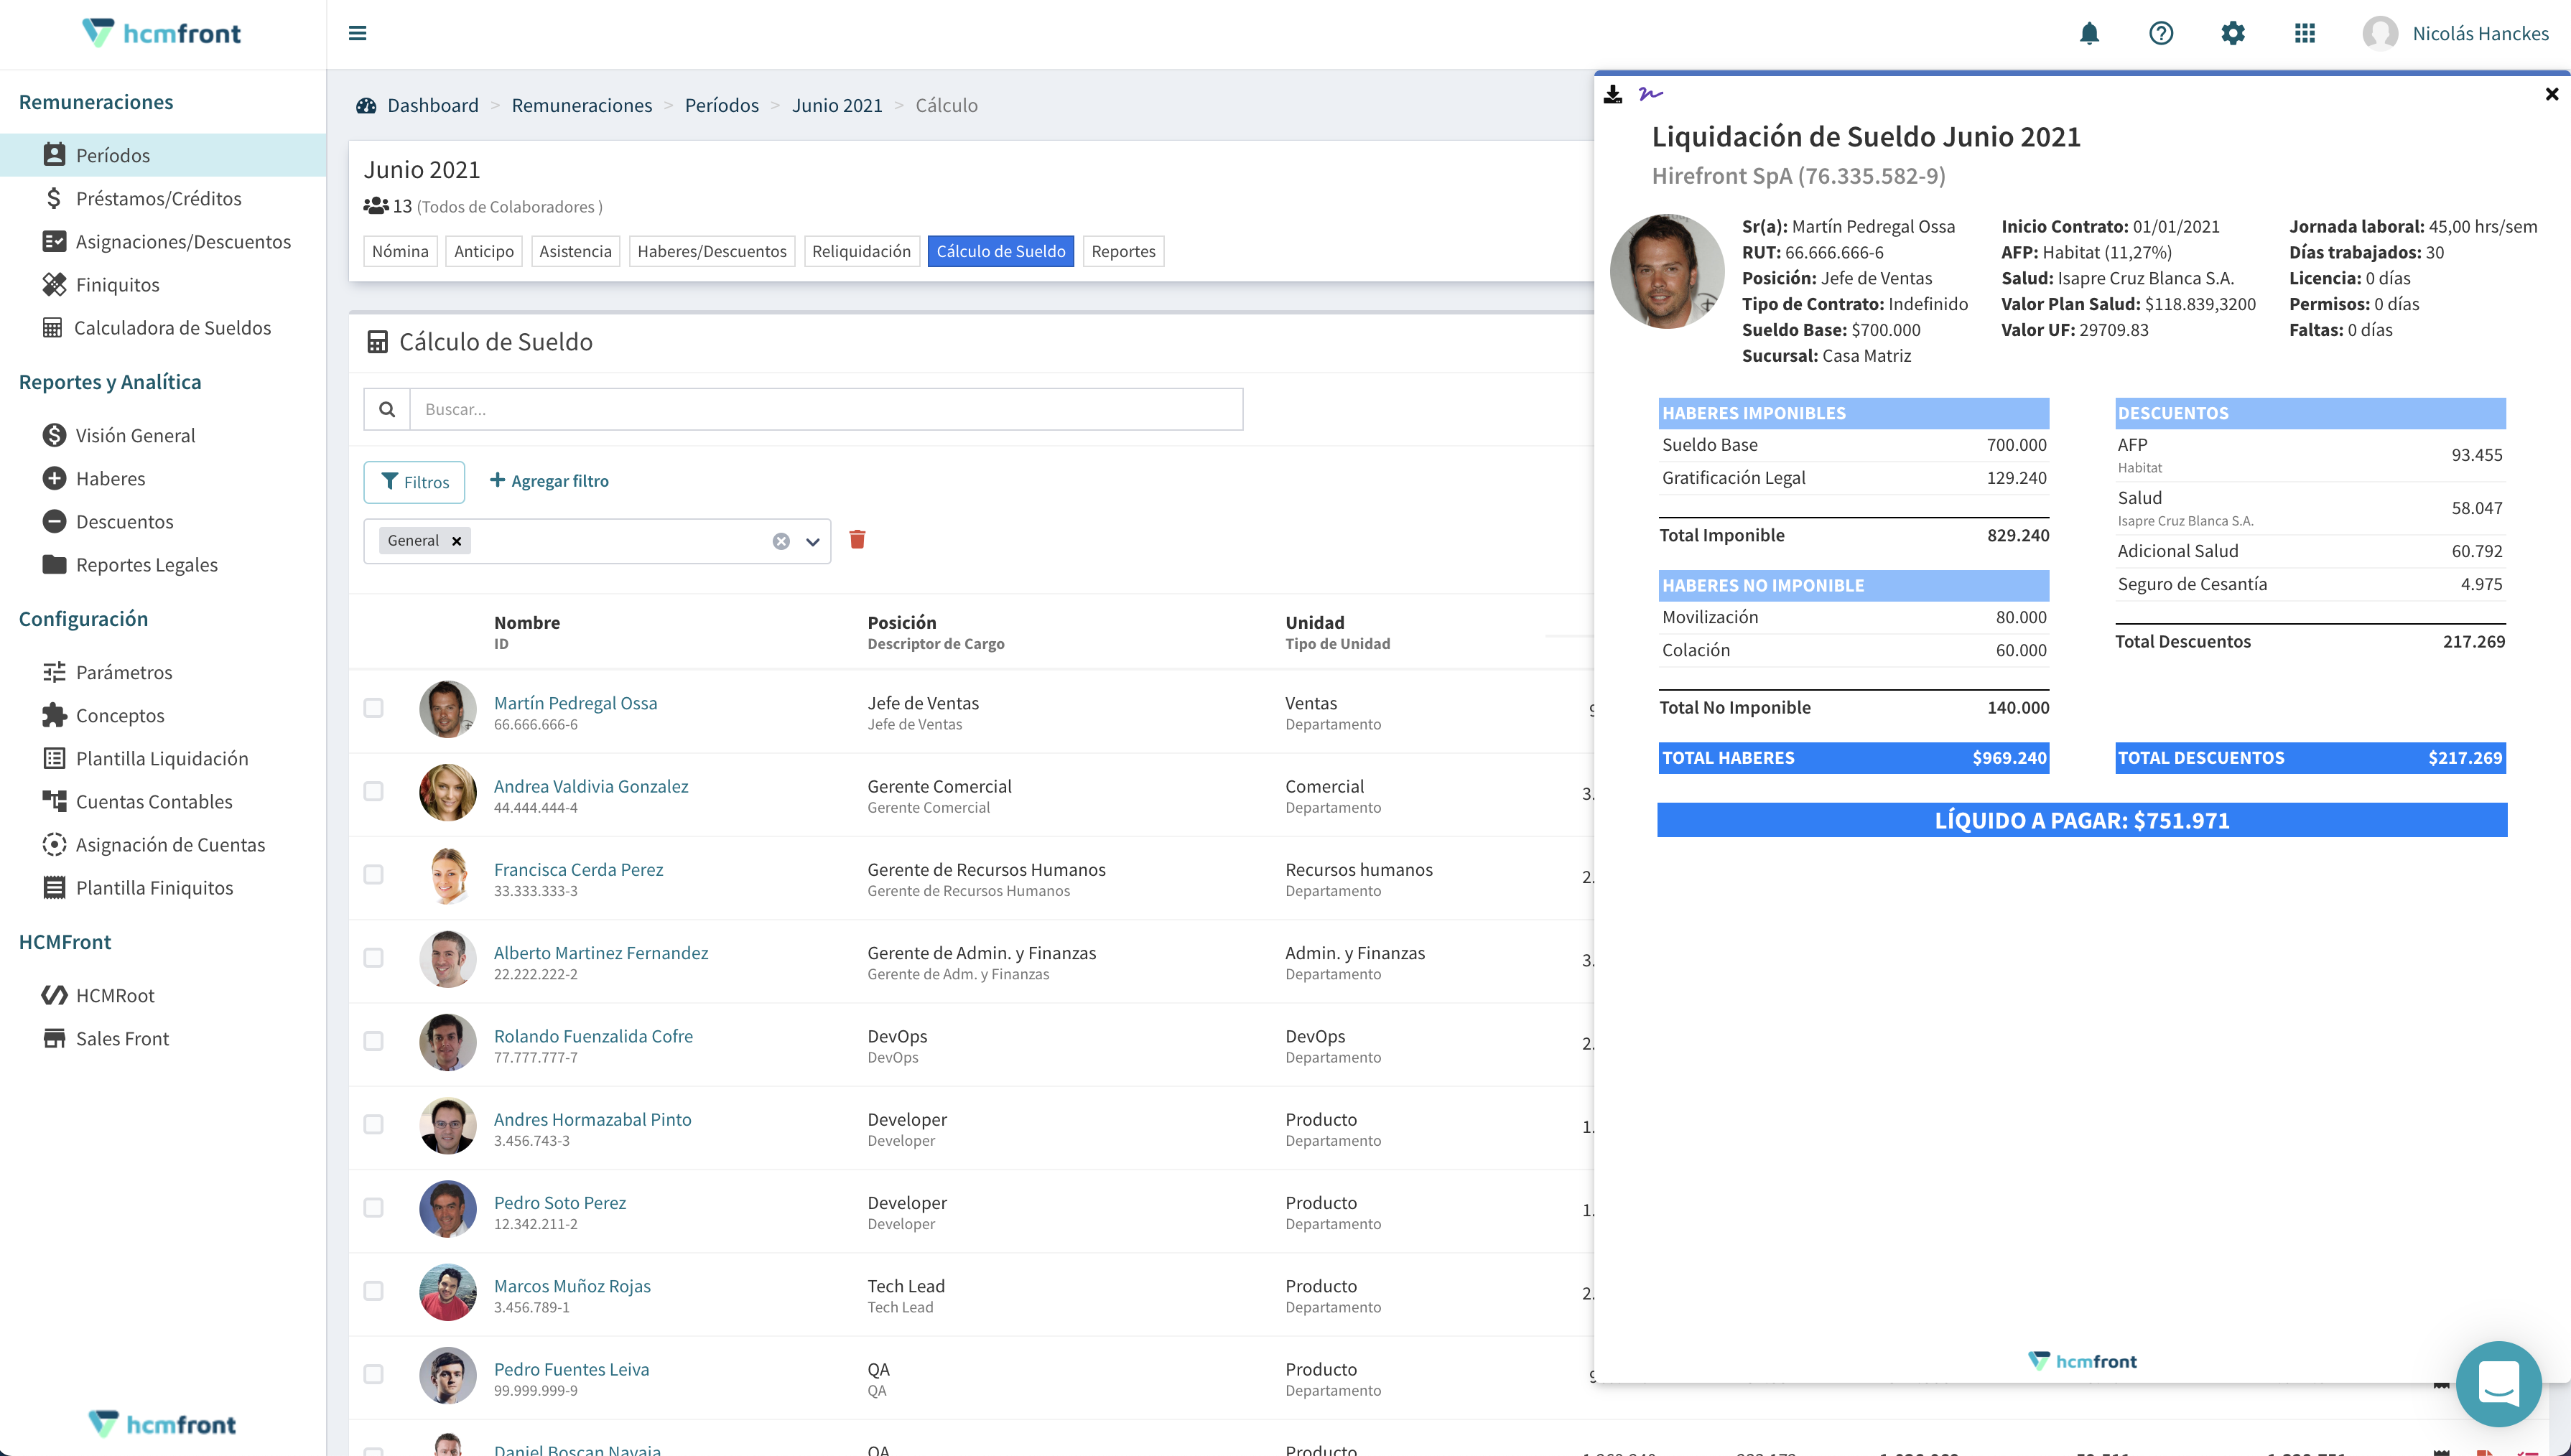
Task: Switch to the Haberes/Descuentos tab
Action: pyautogui.click(x=711, y=251)
